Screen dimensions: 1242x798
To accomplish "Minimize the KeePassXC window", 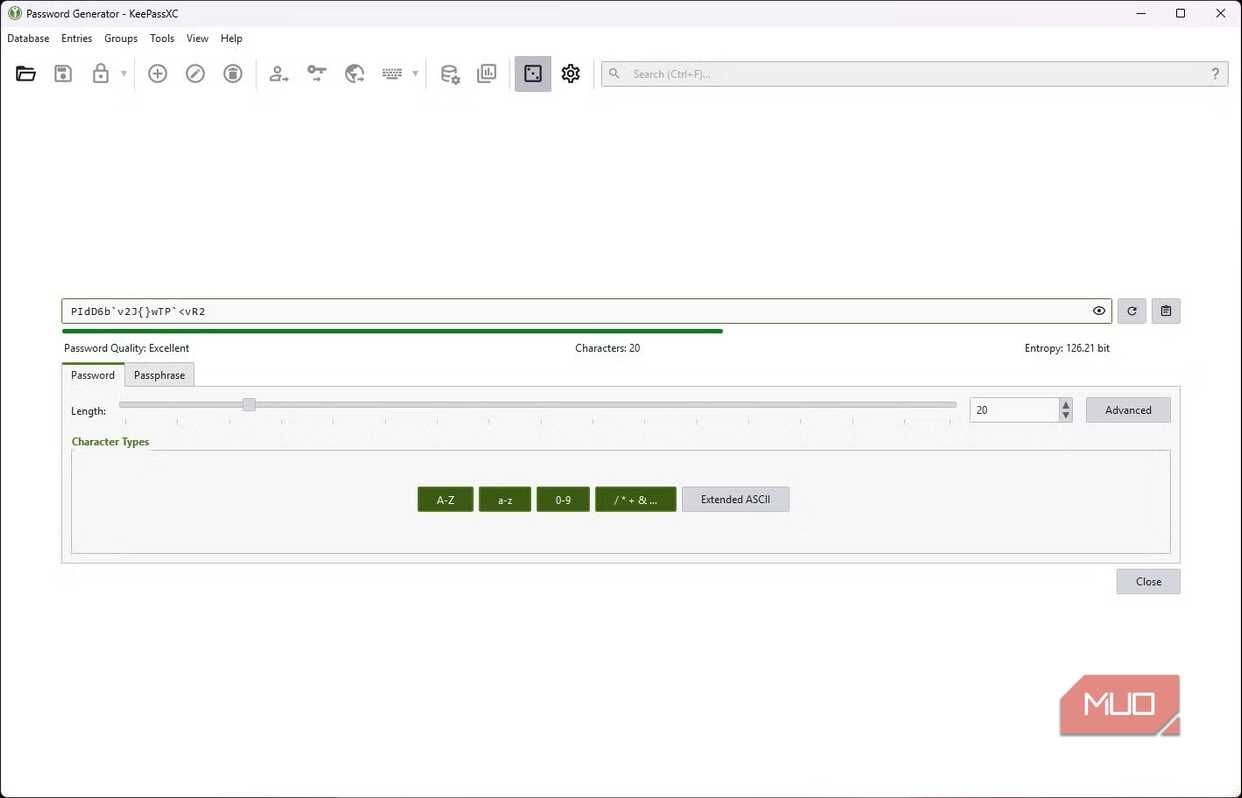I will coord(1141,13).
